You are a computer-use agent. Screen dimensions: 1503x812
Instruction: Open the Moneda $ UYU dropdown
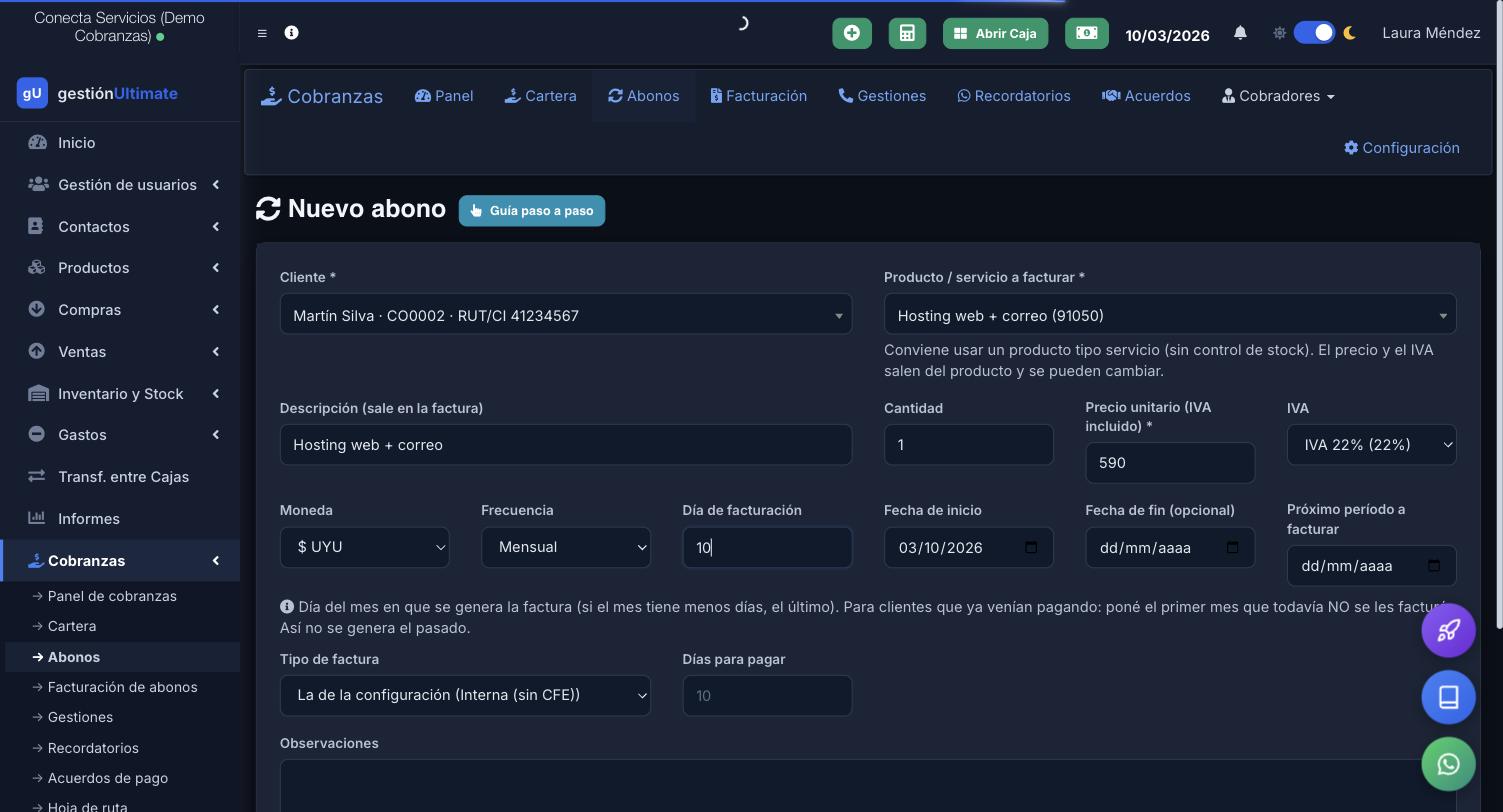tap(365, 547)
